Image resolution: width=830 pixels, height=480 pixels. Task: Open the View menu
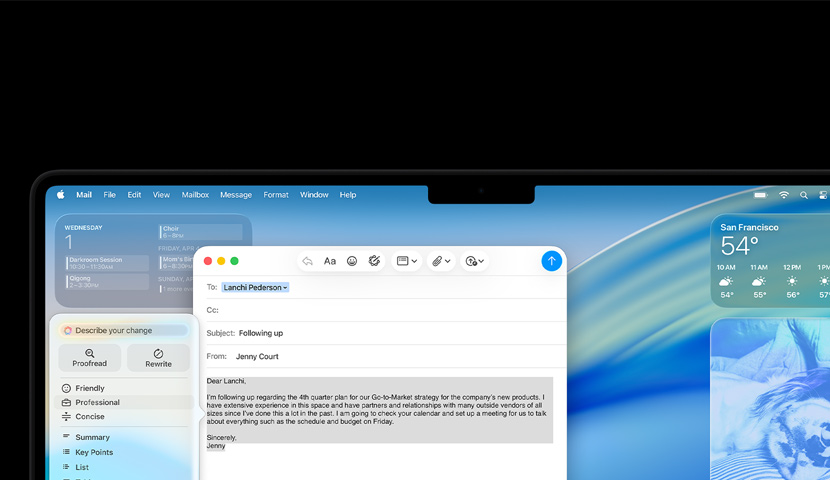(161, 195)
